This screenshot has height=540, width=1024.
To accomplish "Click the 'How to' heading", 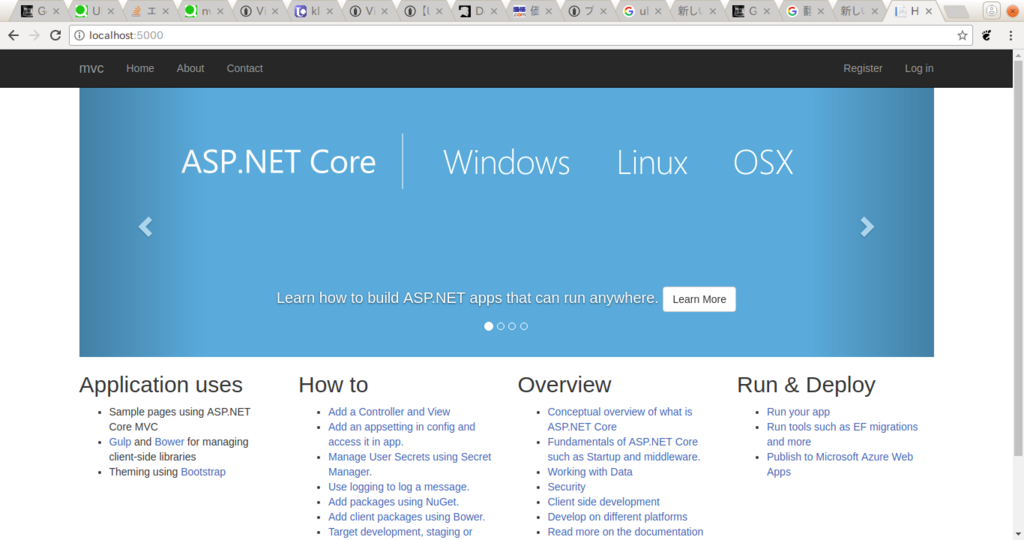I will point(333,385).
